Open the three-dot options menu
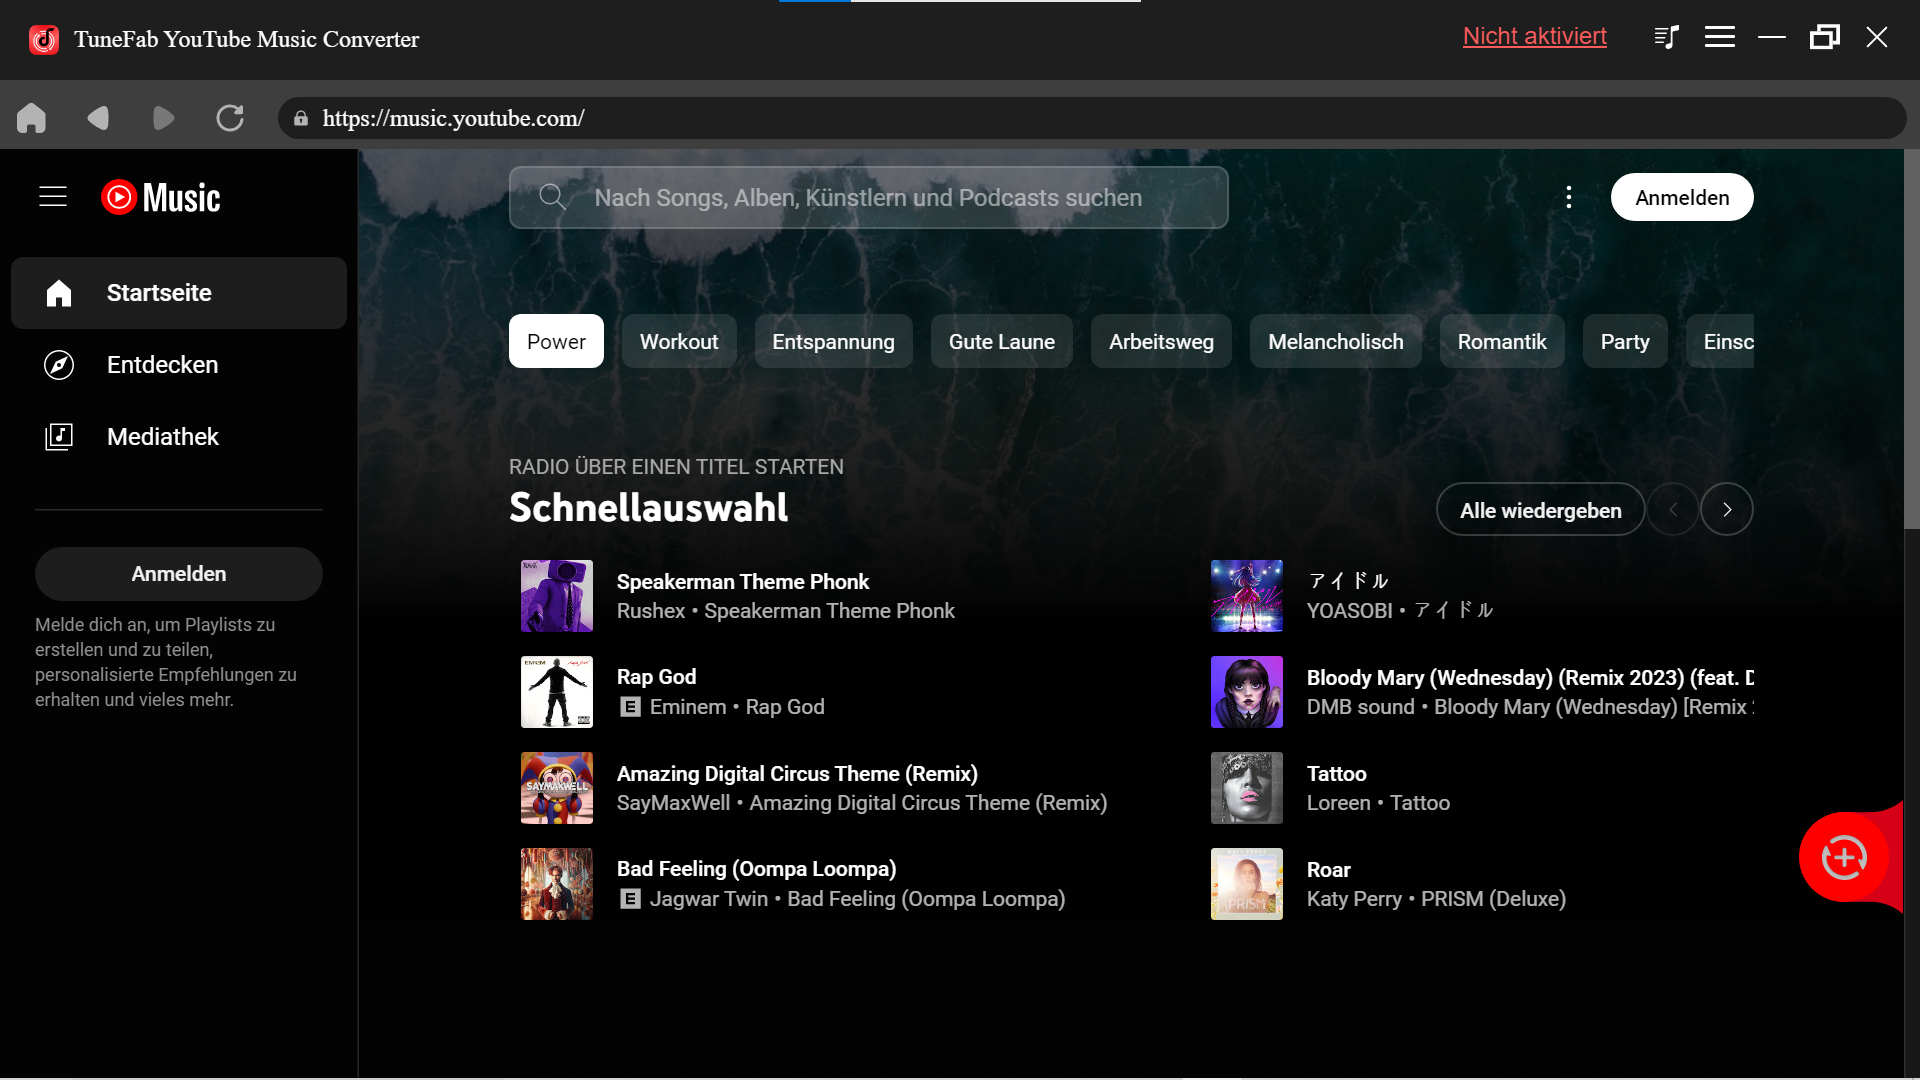 [x=1569, y=197]
